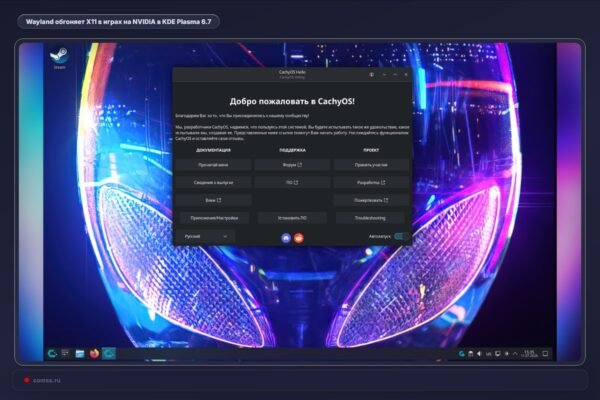
Task: Click the Установить ПО button
Action: [x=292, y=218]
